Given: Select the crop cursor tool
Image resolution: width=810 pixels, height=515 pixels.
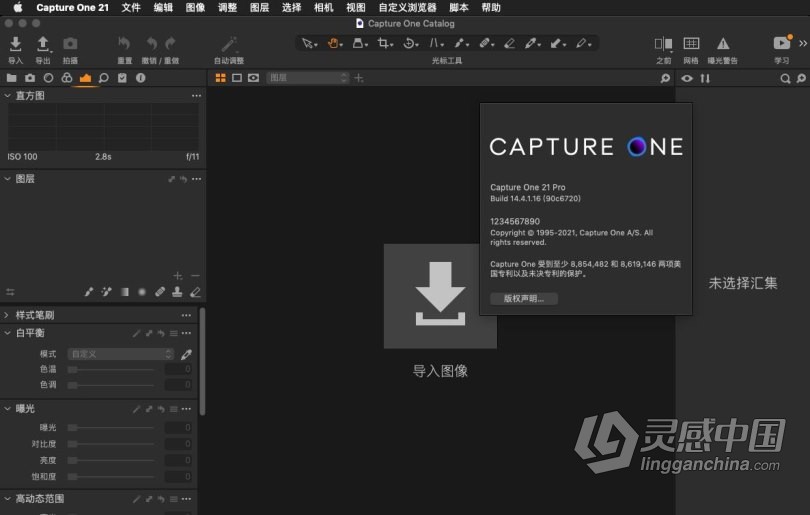Looking at the screenshot, I should (x=384, y=43).
